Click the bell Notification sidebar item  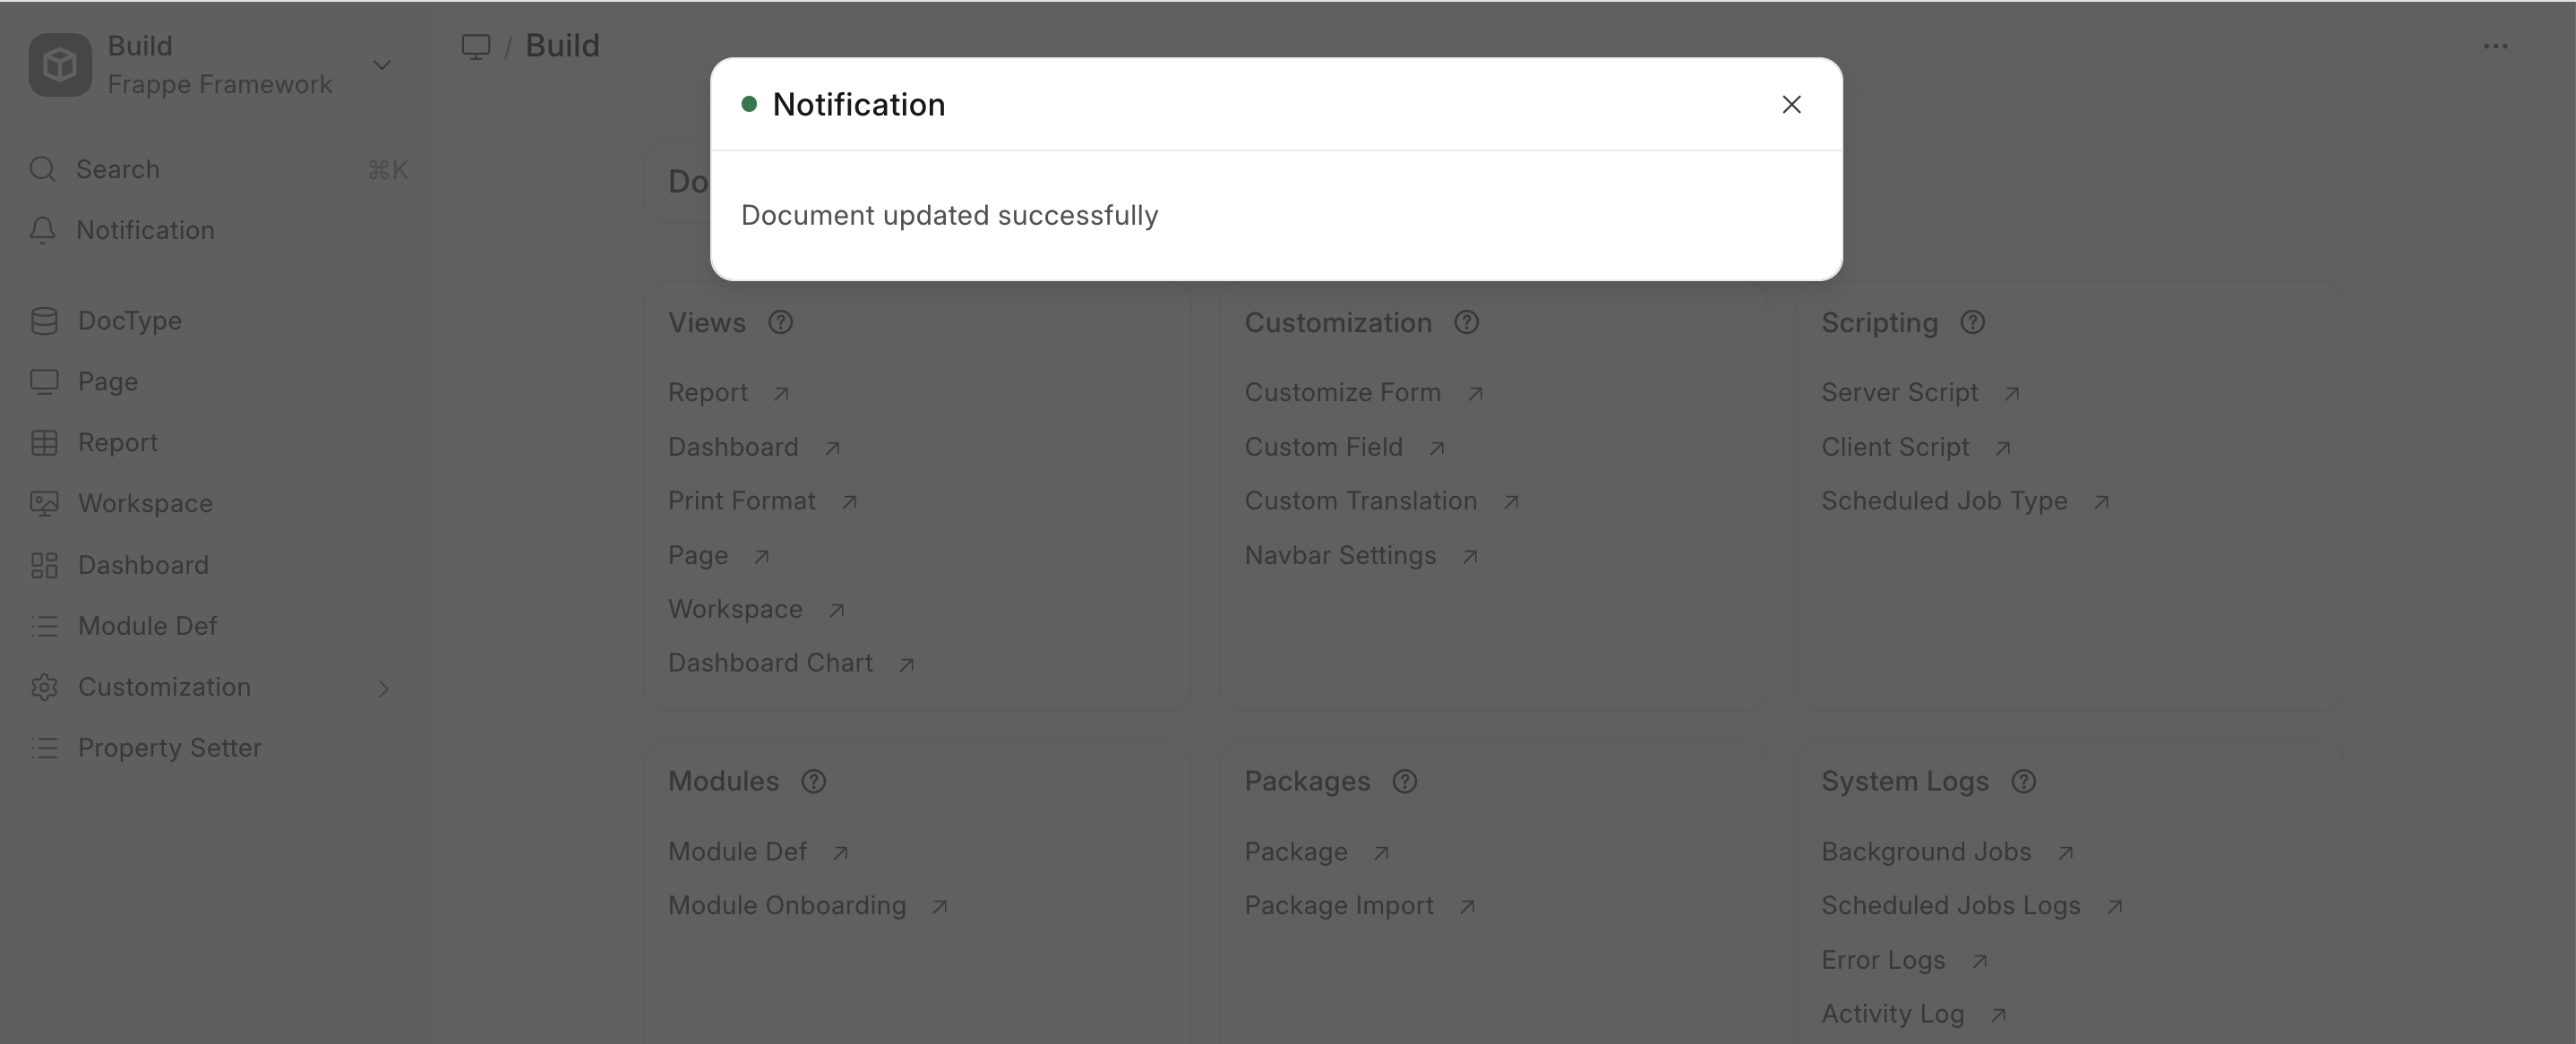(x=145, y=230)
